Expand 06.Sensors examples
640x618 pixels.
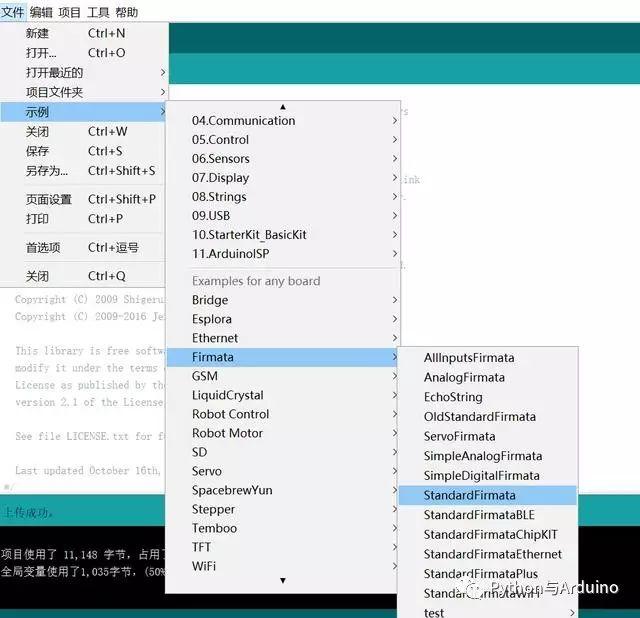[283, 158]
